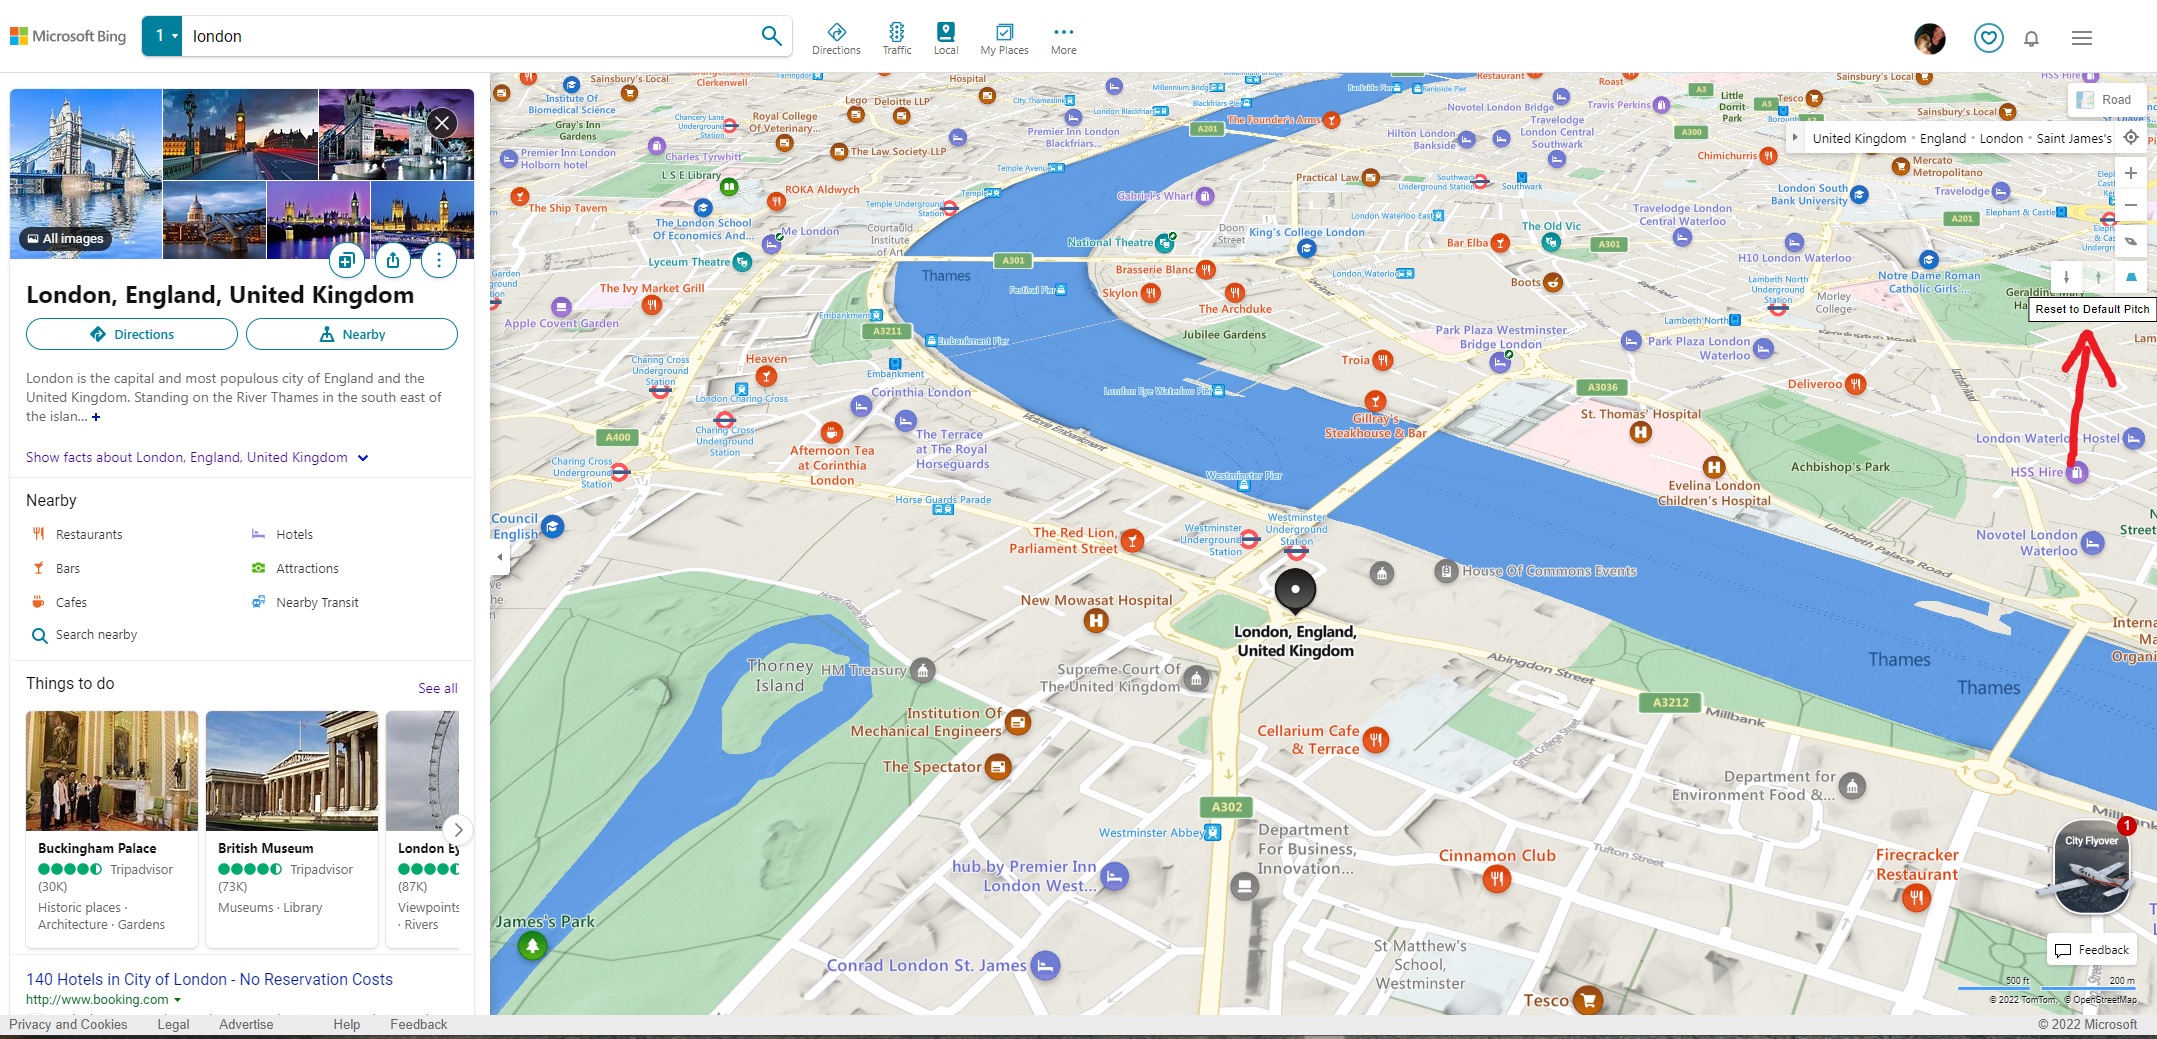Open the map Feedback button
The image size is (2157, 1039).
pos(2092,950)
